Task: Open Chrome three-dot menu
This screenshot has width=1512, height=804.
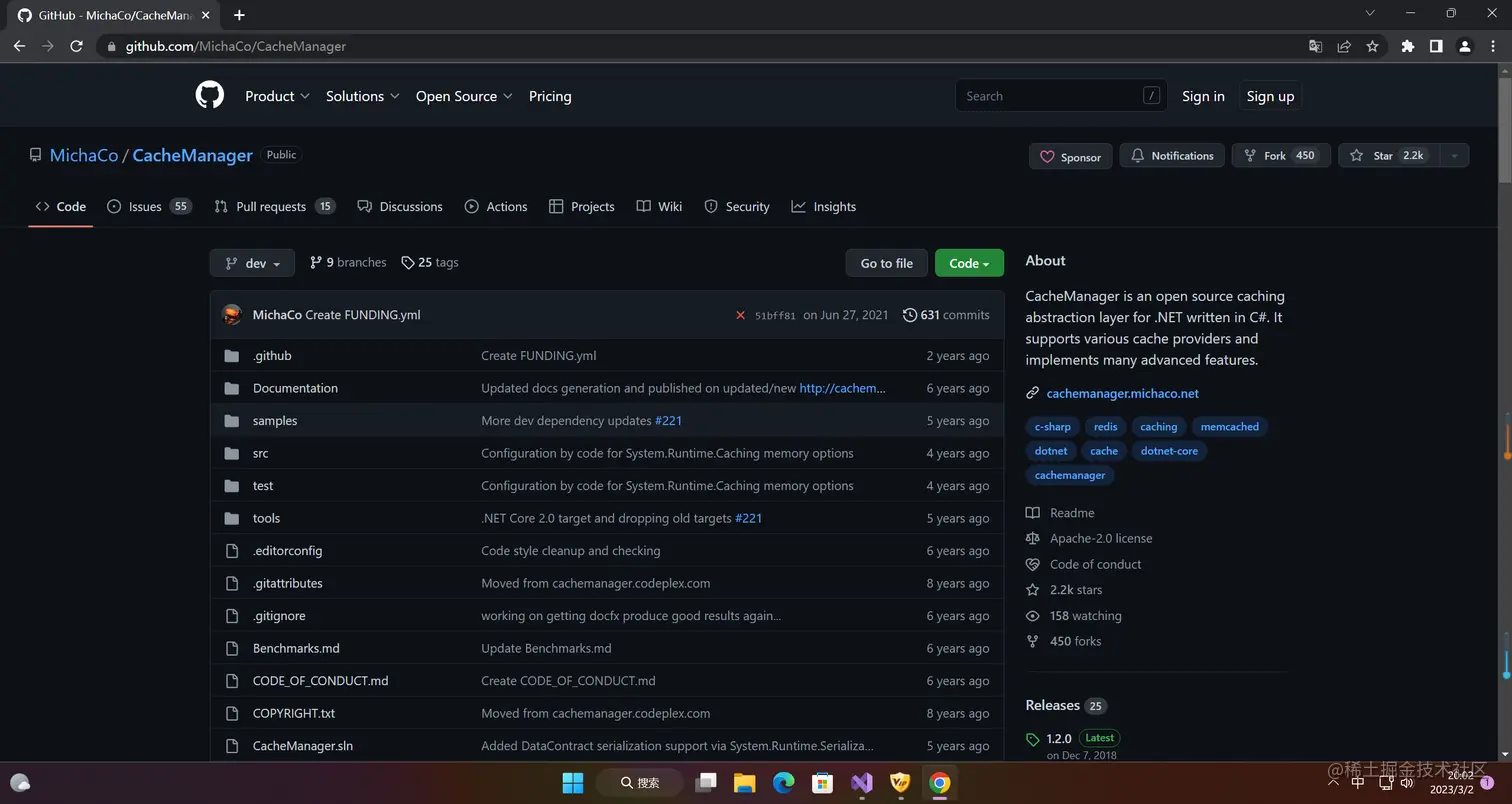Action: click(1492, 46)
